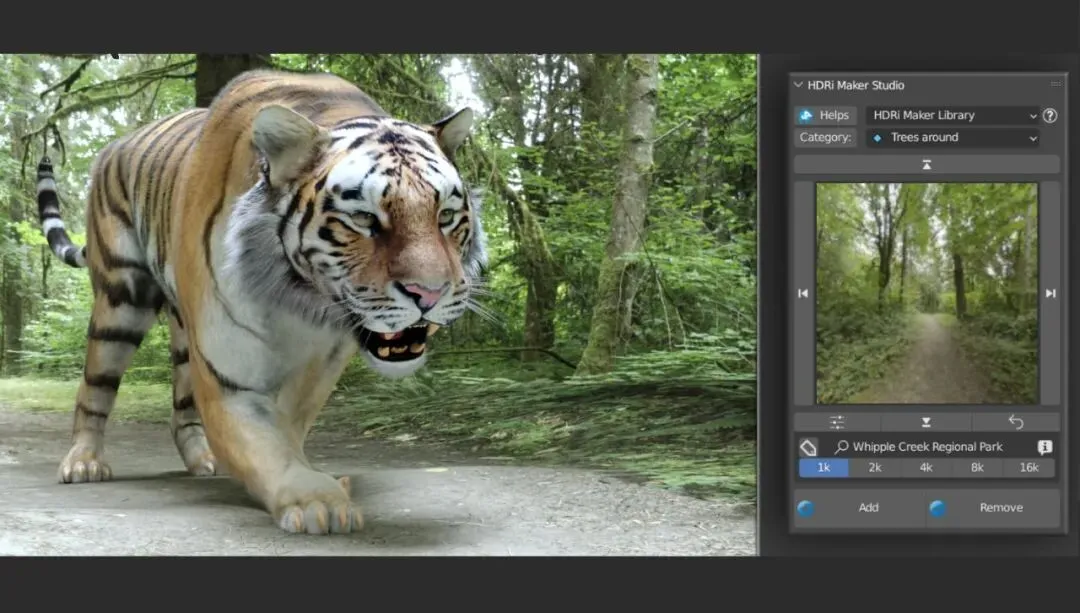Screen dimensions: 1080x613
Task: Click the undo arrow icon under the preview
Action: (x=1016, y=422)
